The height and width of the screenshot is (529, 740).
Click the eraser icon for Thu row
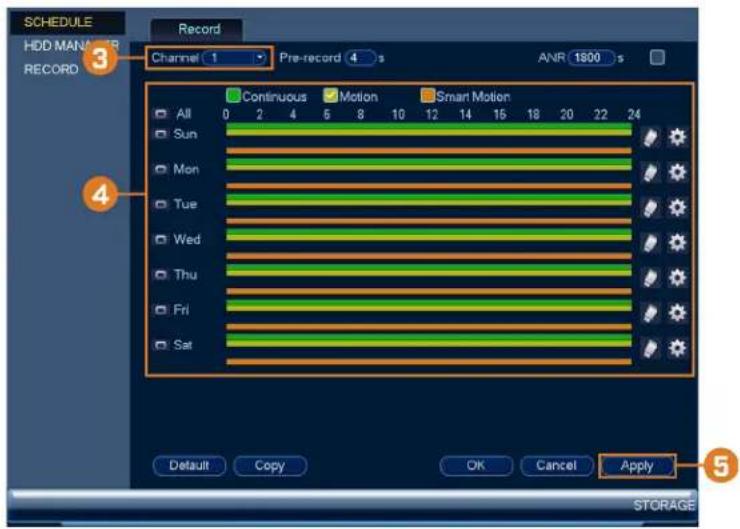coord(650,278)
